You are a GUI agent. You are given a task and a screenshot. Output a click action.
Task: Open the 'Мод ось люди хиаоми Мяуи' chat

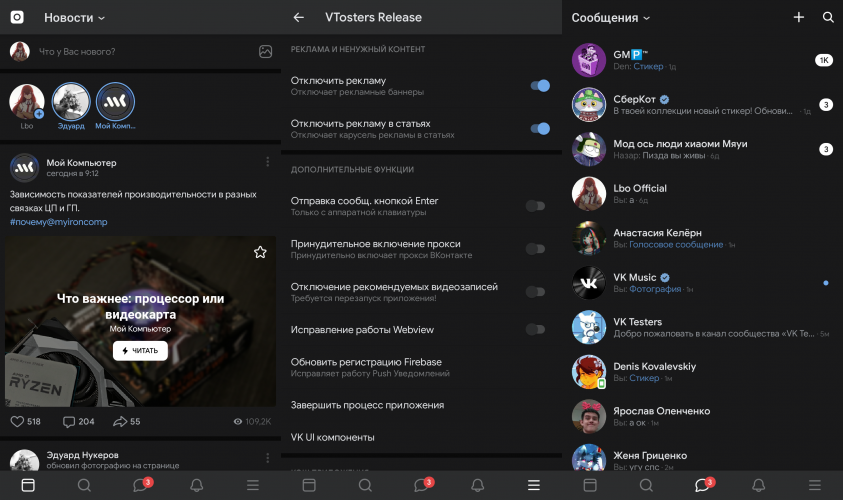702,149
